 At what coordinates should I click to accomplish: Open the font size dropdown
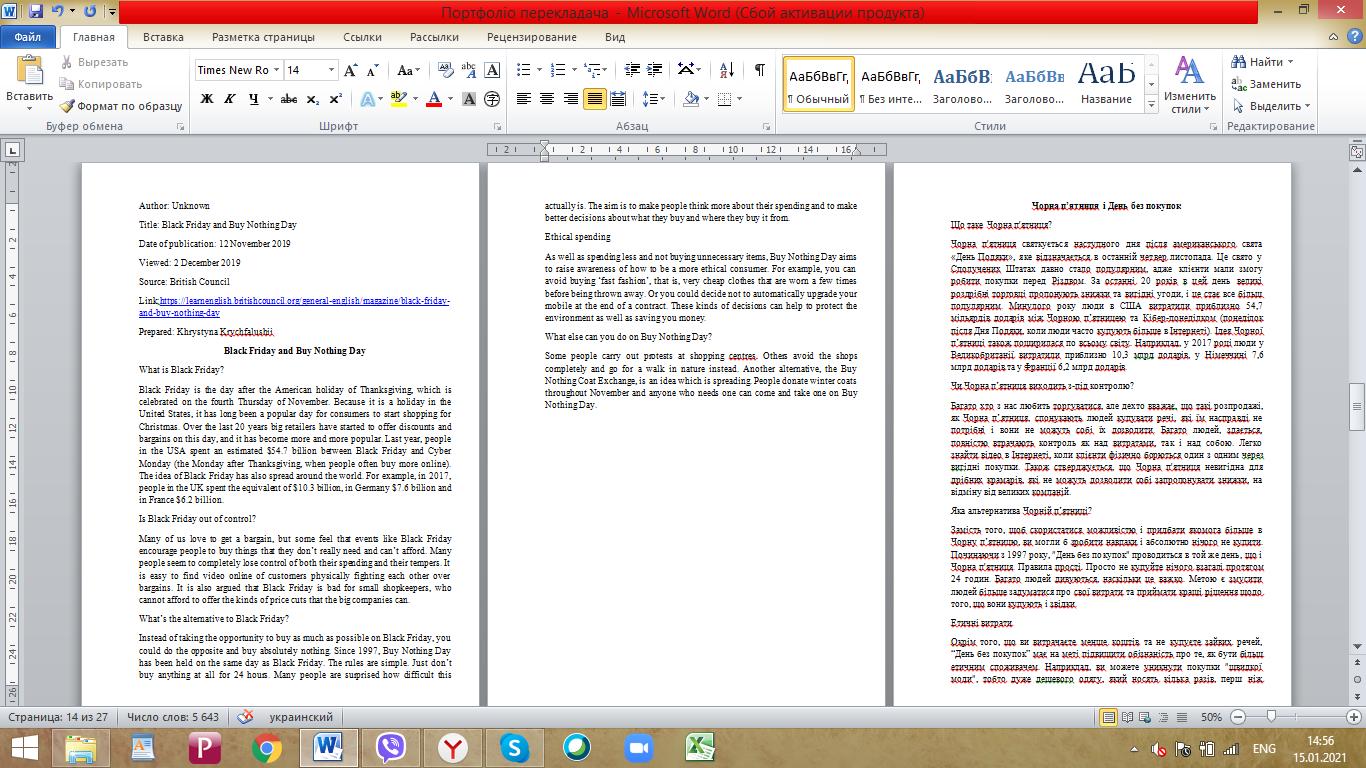pos(331,70)
